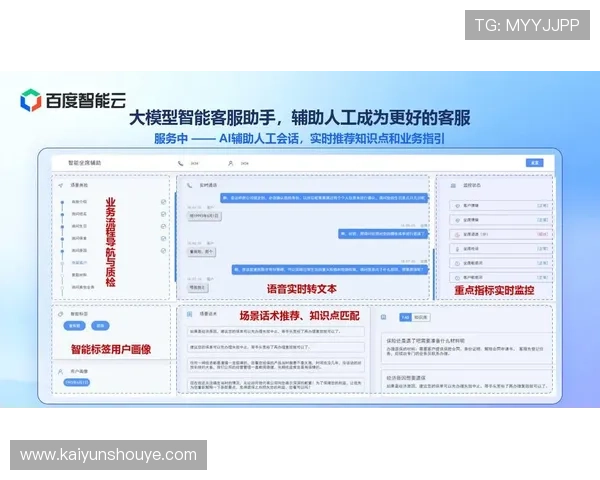Click the blue button at the header's right end
The height and width of the screenshot is (480, 600).
coord(535,163)
